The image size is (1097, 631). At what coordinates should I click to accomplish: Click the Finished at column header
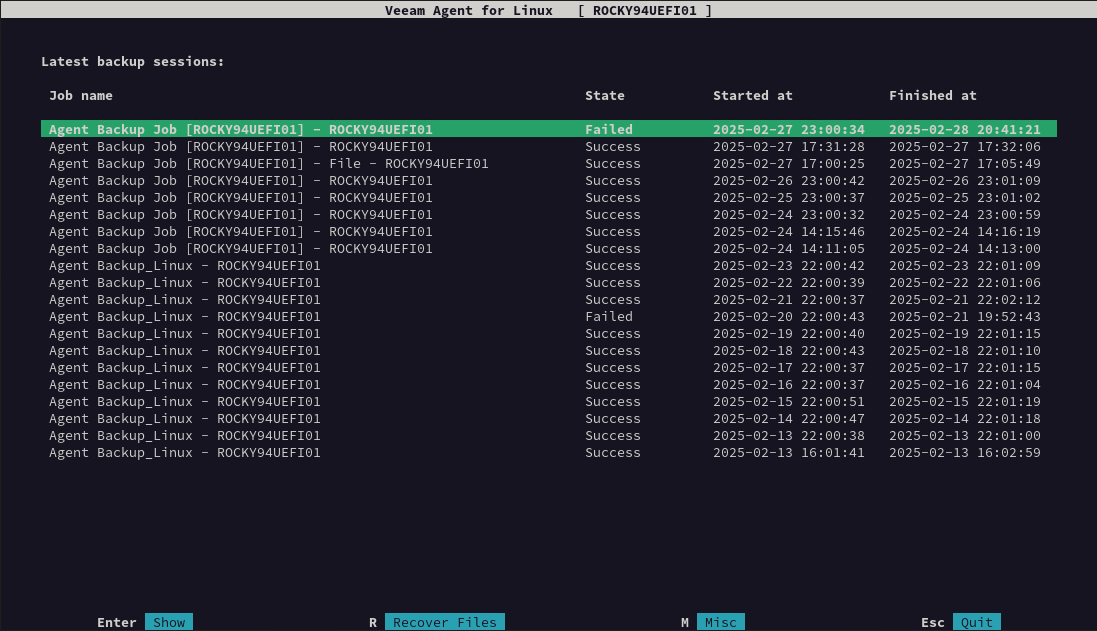pos(933,95)
